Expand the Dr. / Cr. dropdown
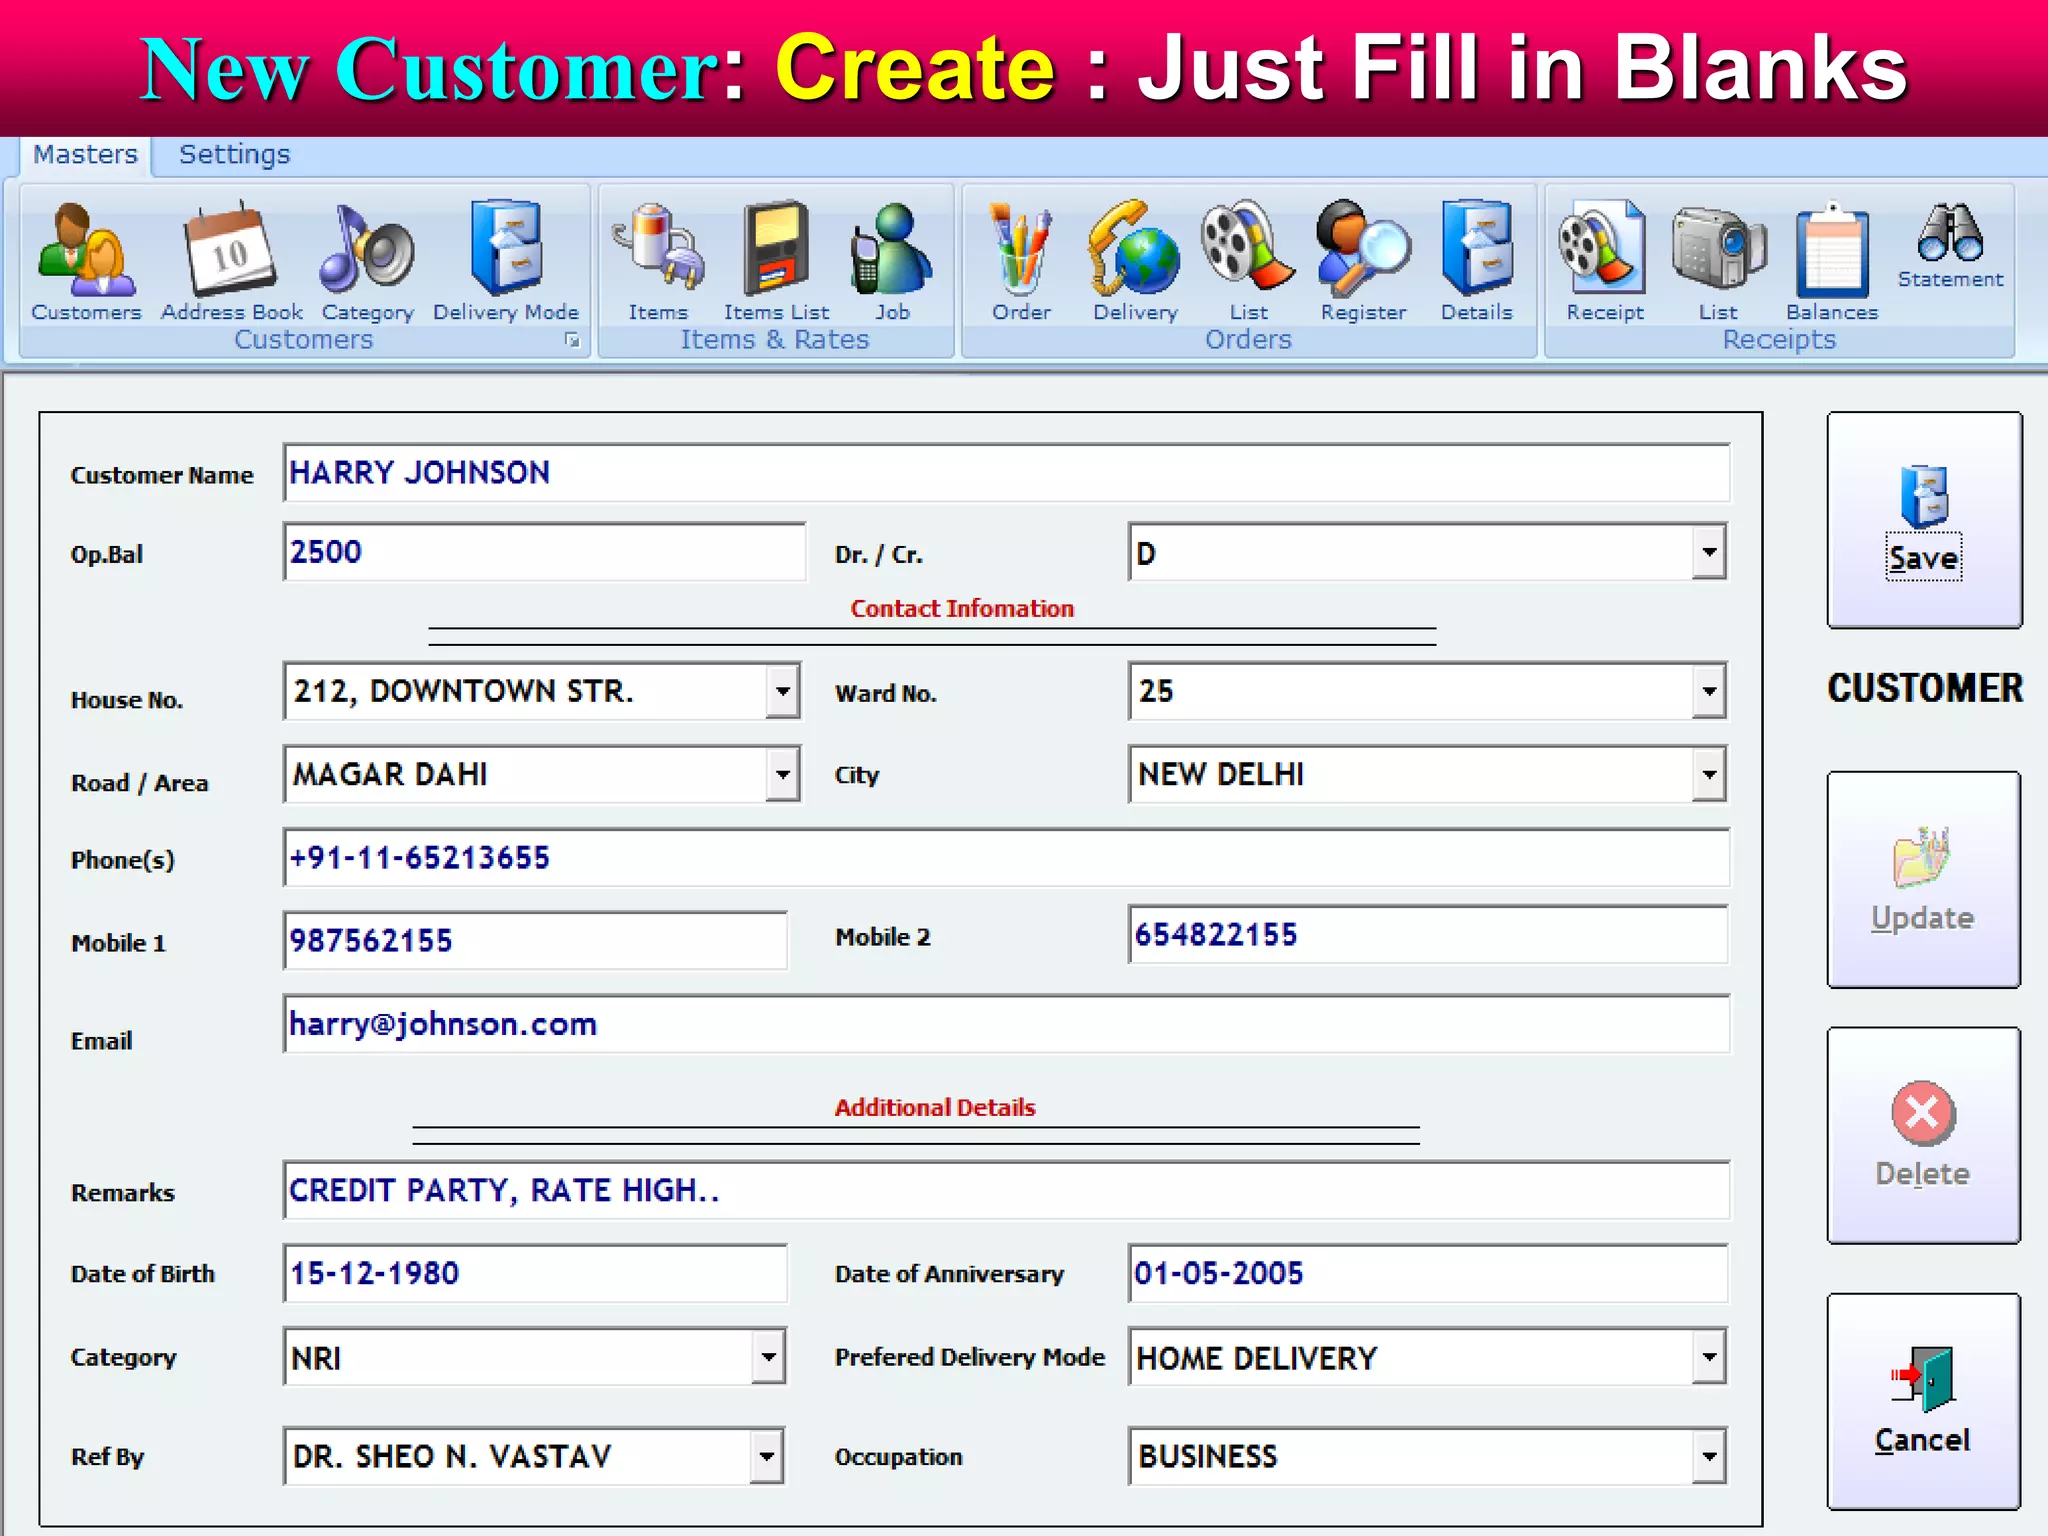2048x1536 pixels. pos(1709,552)
